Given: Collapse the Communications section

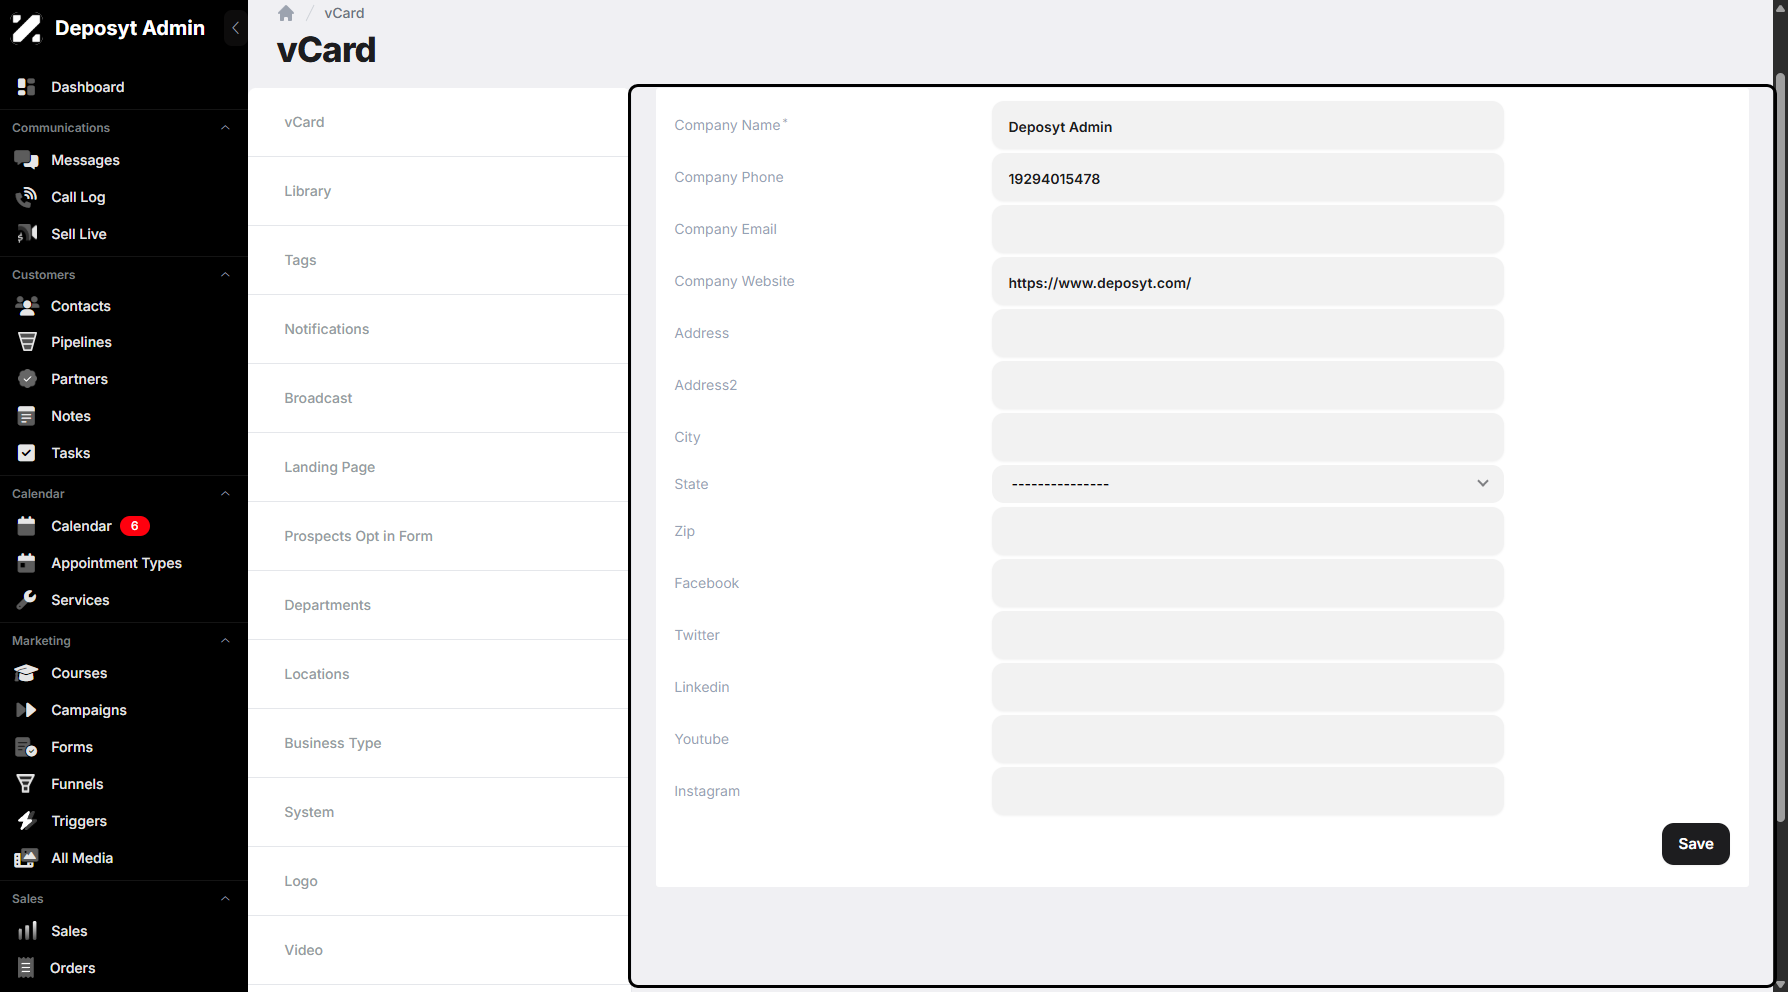Looking at the screenshot, I should (x=225, y=128).
